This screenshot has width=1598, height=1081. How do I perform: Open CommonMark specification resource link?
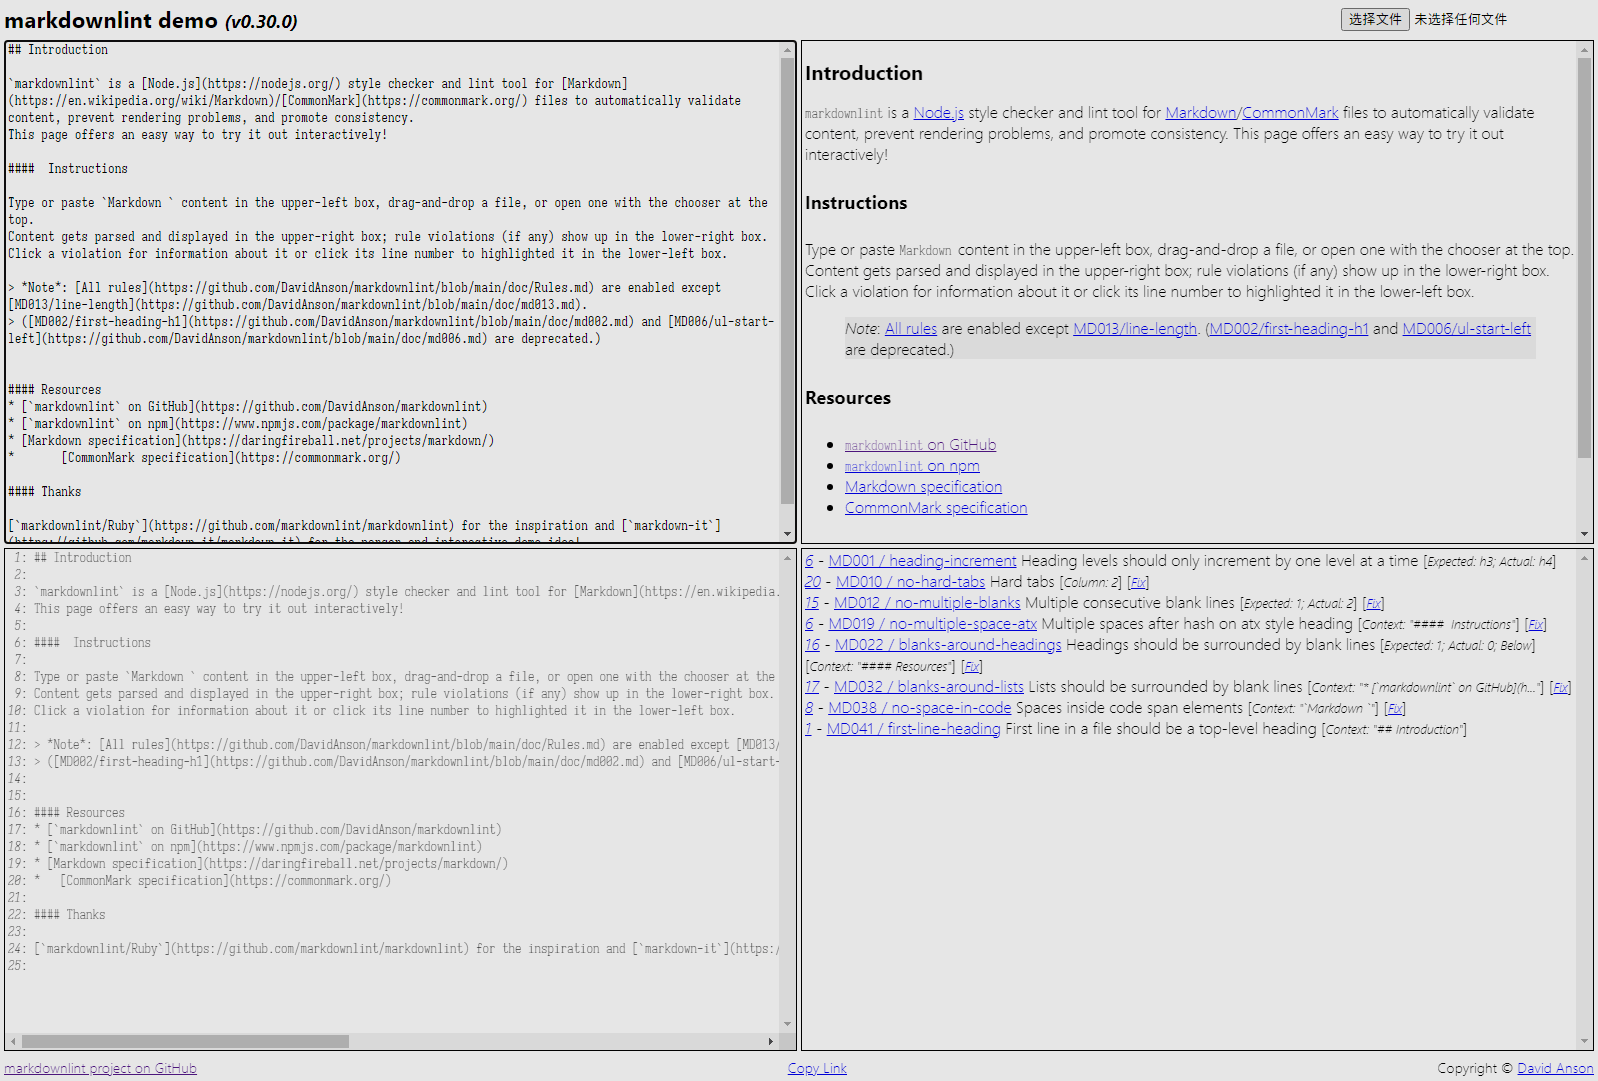tap(936, 508)
